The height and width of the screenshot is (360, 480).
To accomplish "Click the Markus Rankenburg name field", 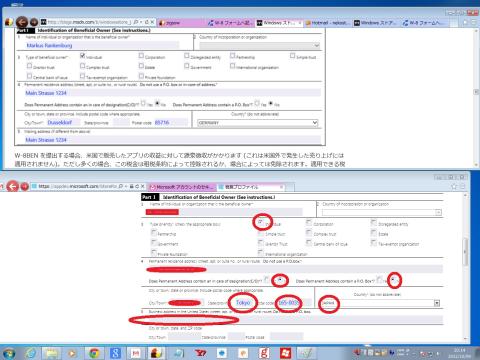I will [102, 45].
